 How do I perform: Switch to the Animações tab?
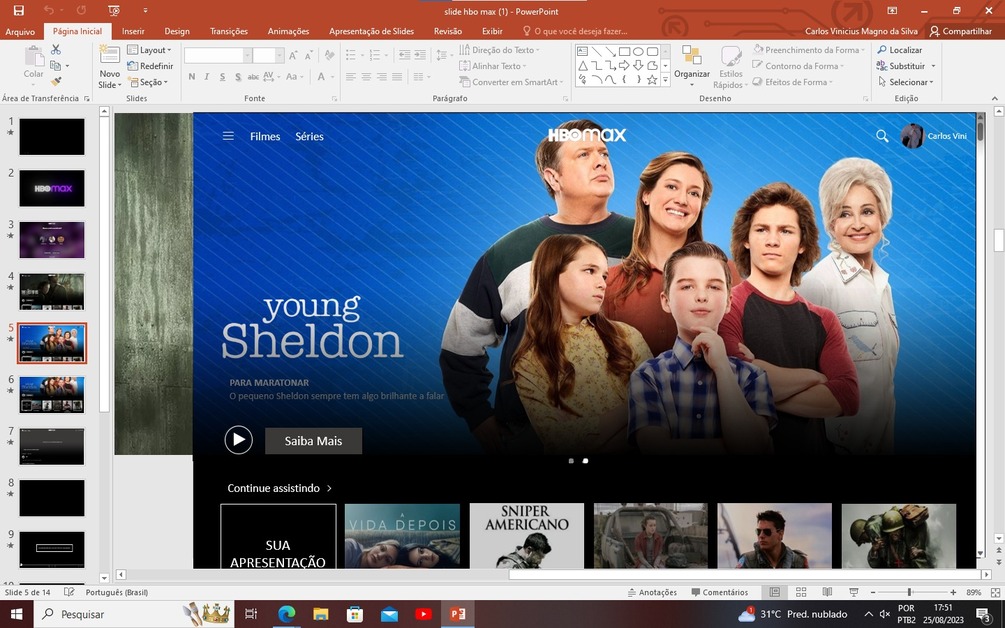pyautogui.click(x=288, y=31)
